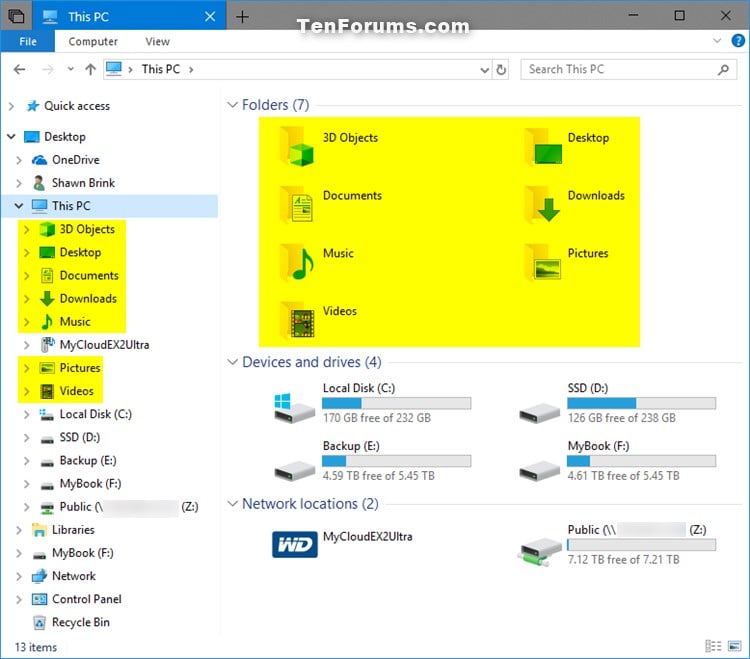
Task: Open the Pictures folder icon in Folders group
Action: (543, 262)
